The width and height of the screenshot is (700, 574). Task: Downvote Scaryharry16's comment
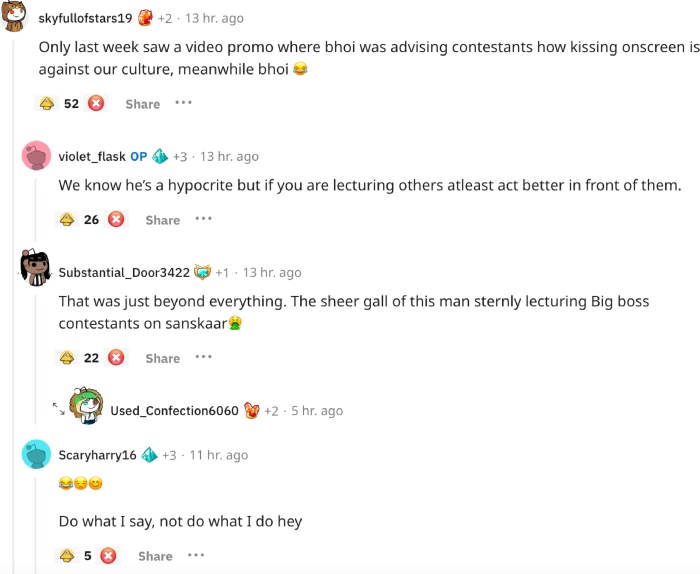pos(108,555)
